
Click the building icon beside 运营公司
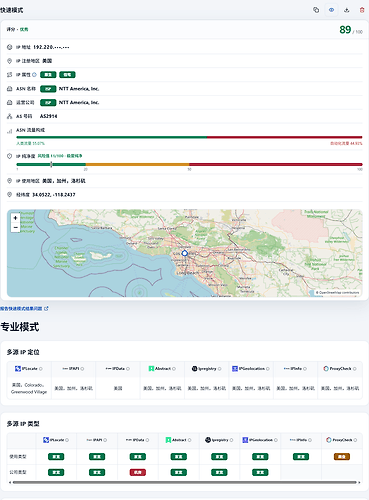(x=9, y=102)
